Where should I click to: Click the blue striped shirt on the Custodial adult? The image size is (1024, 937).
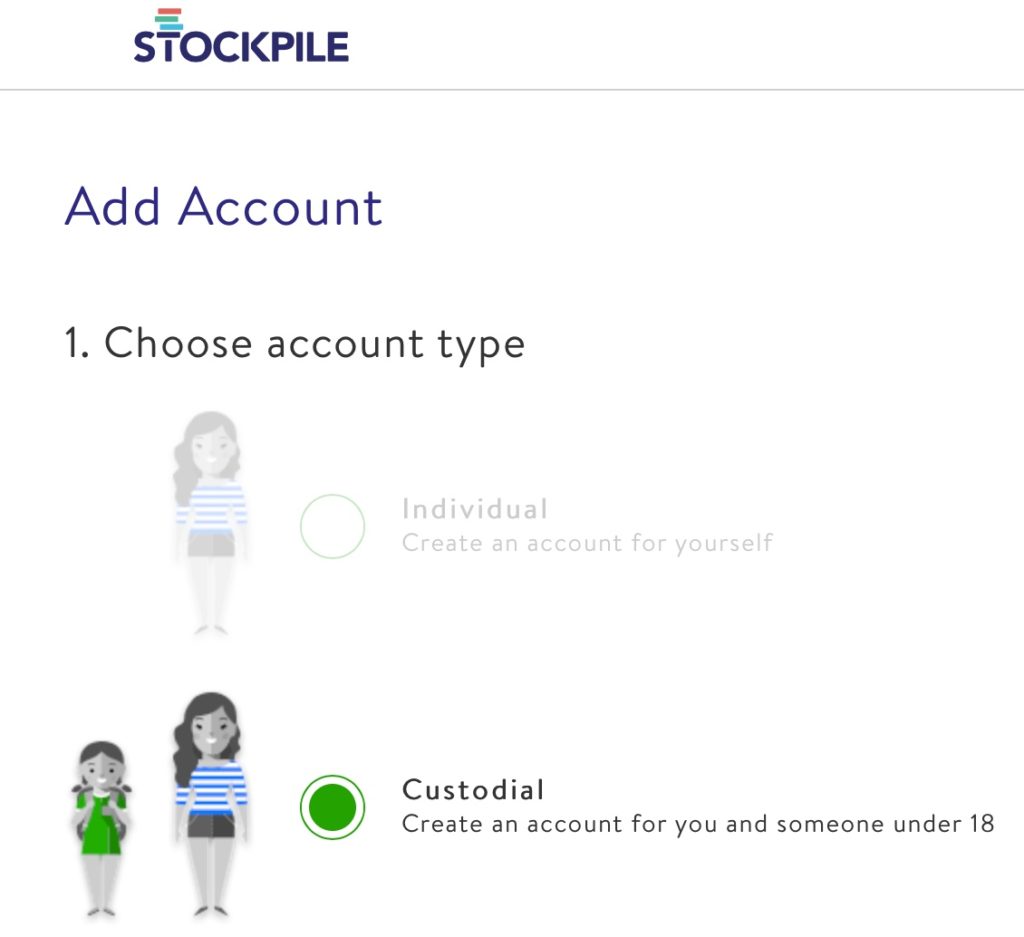212,787
